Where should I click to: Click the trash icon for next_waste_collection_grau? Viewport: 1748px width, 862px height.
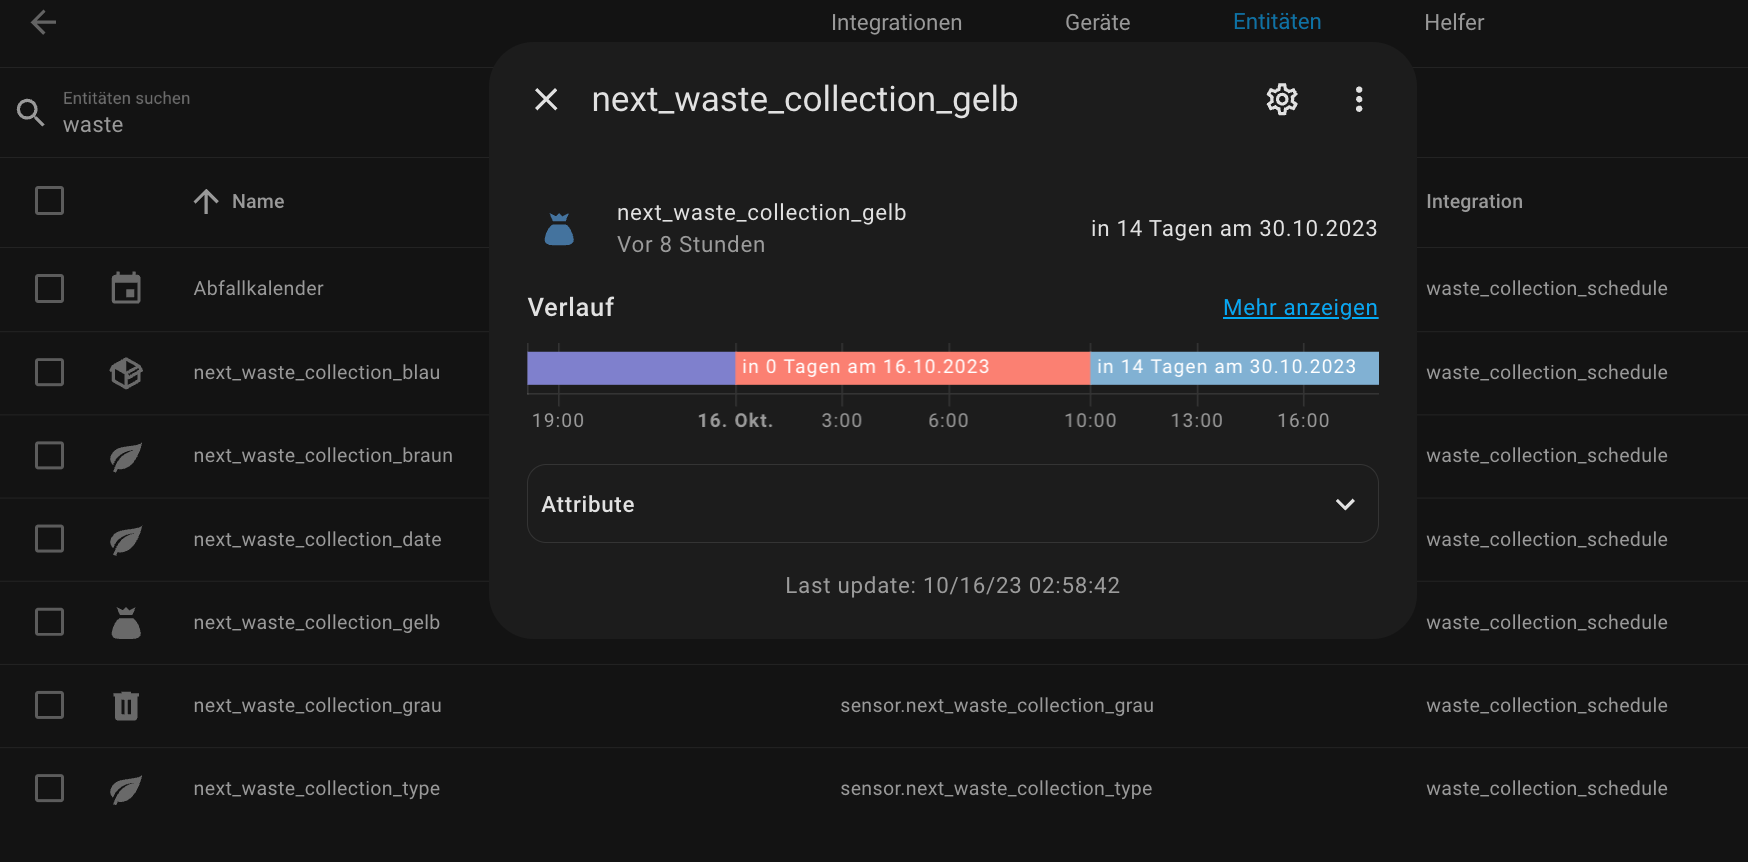coord(126,706)
